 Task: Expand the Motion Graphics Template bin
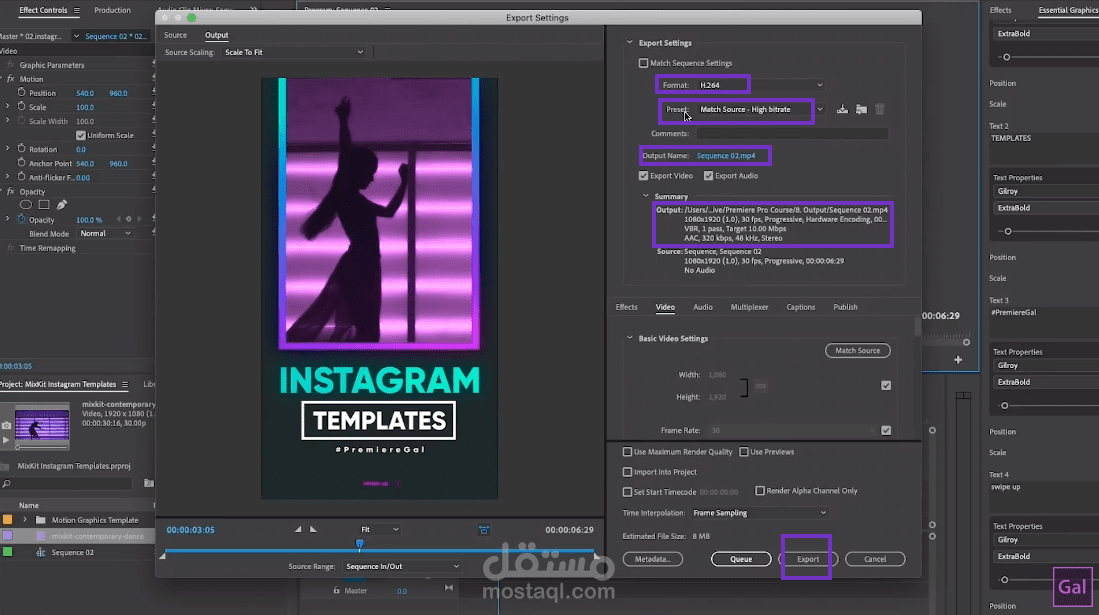point(25,520)
